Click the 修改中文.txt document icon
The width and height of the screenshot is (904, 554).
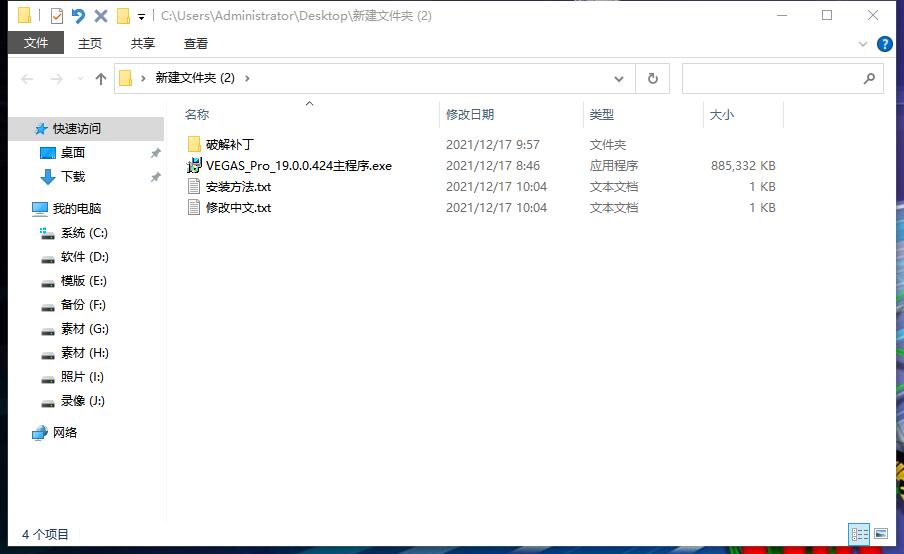pyautogui.click(x=194, y=208)
